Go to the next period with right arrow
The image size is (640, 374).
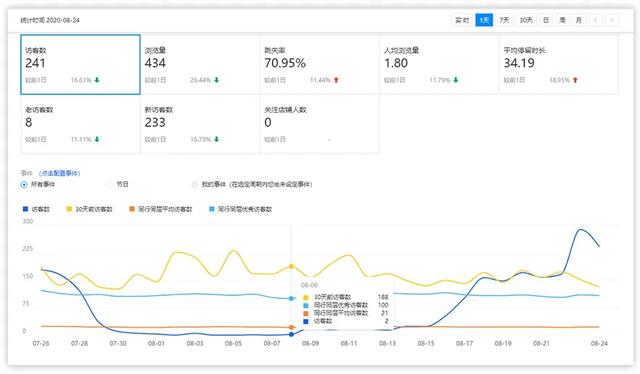pos(611,20)
